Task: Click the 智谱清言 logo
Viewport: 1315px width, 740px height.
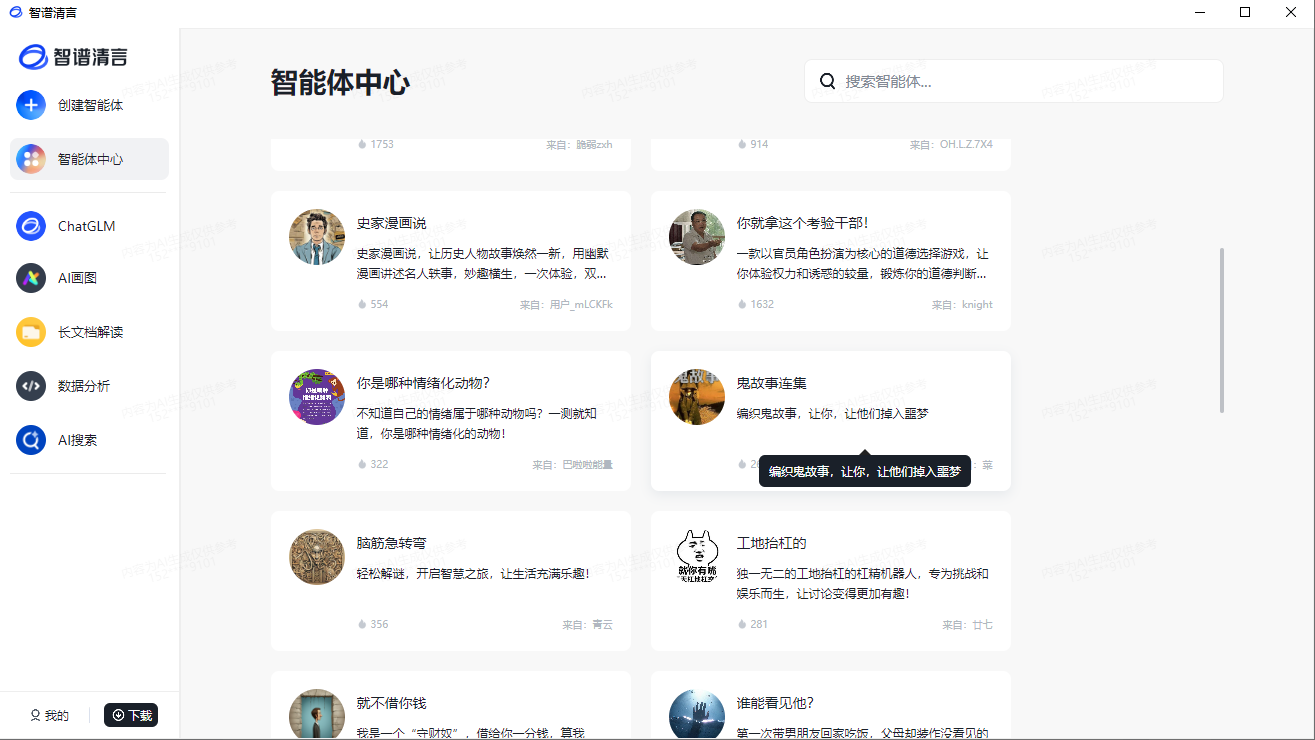Action: [x=75, y=57]
